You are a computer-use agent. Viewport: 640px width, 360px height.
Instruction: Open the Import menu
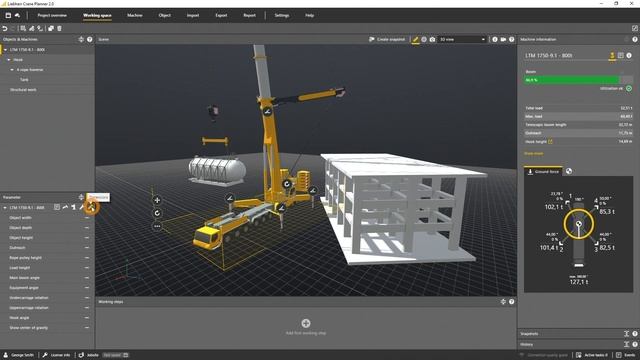(x=193, y=16)
